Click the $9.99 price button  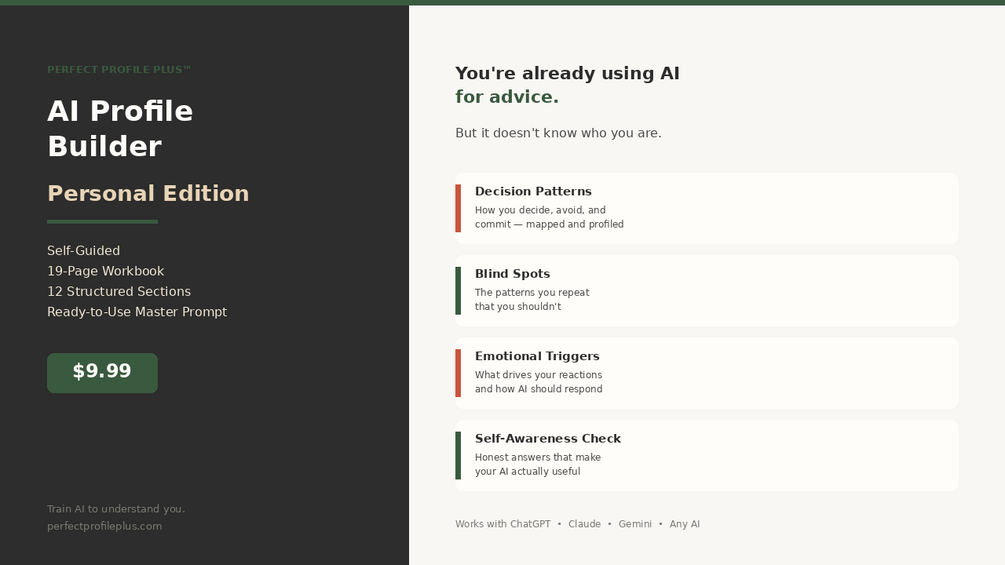tap(102, 372)
